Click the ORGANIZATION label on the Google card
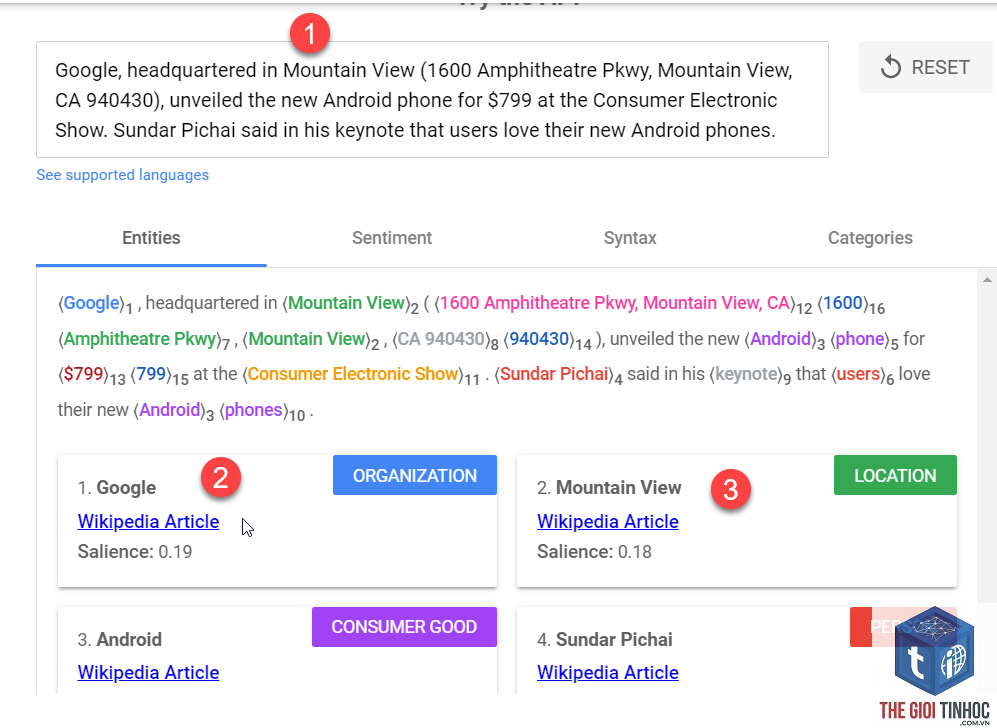Image resolution: width=997 pixels, height=728 pixels. [415, 475]
